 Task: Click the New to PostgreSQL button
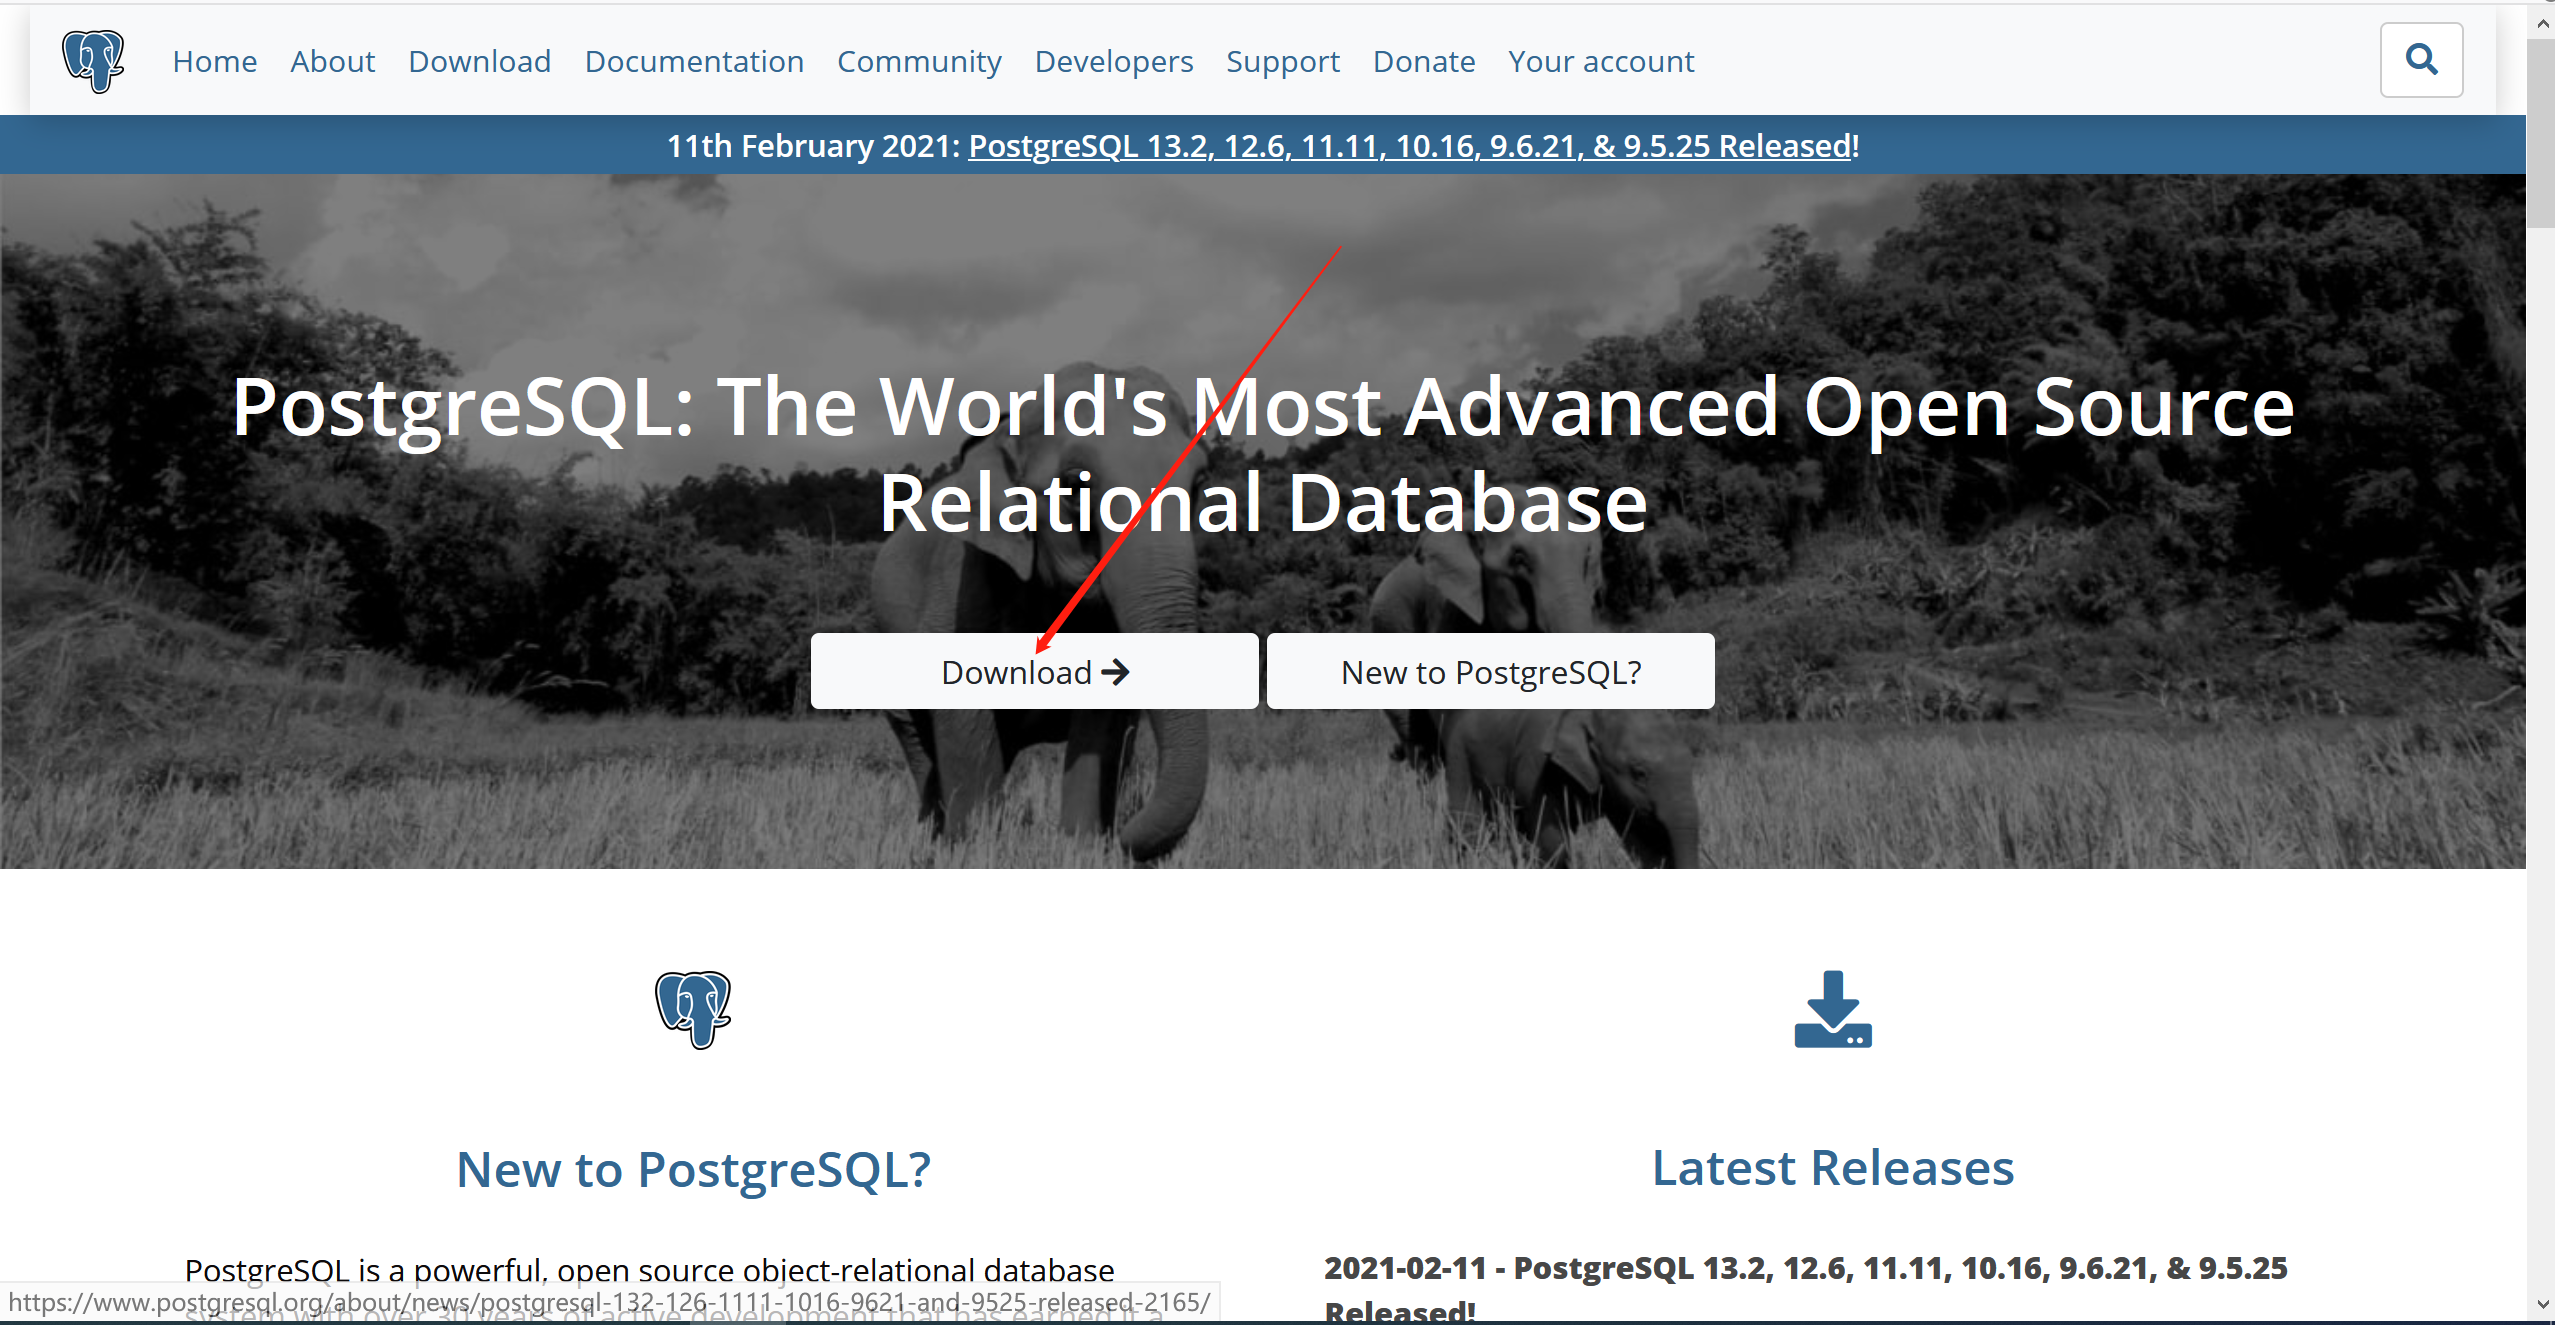tap(1489, 671)
